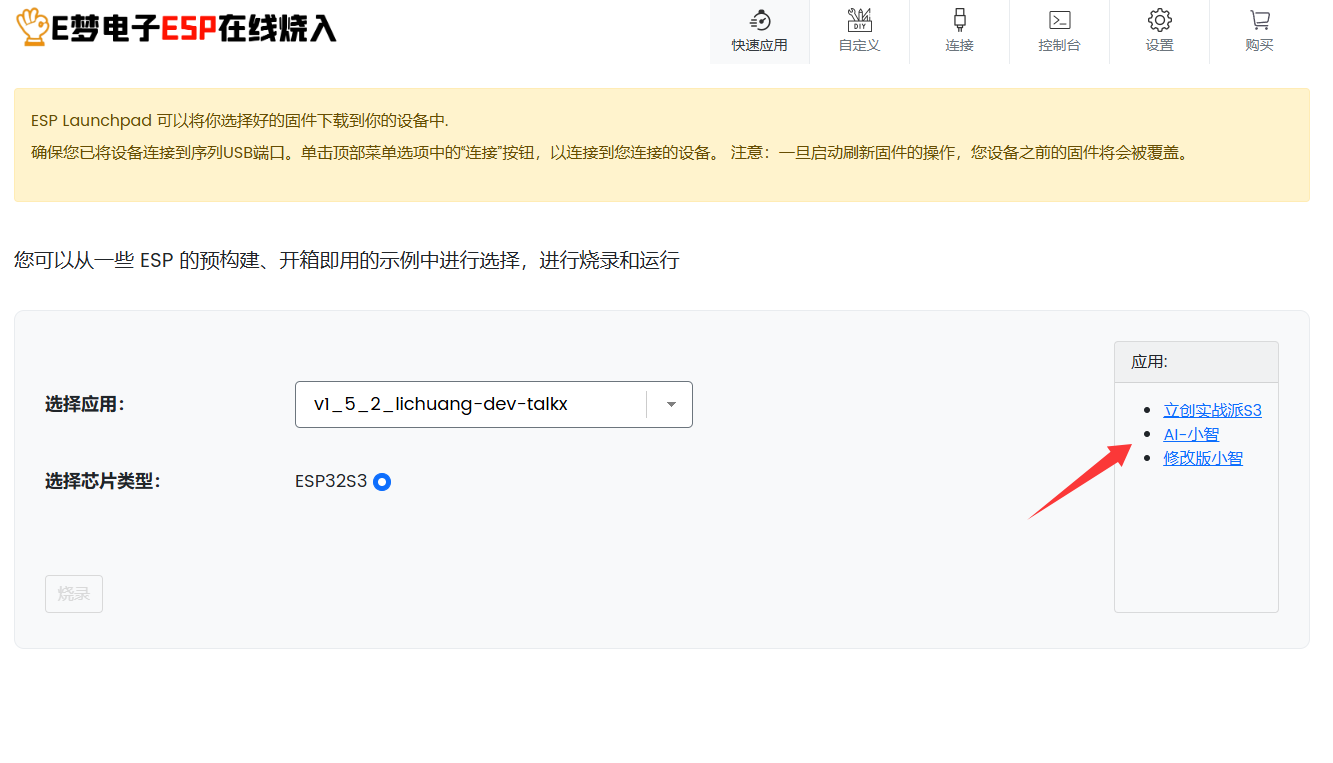Go to the 购买 tab label
Screen dimensions: 1333x763
pos(1259,46)
